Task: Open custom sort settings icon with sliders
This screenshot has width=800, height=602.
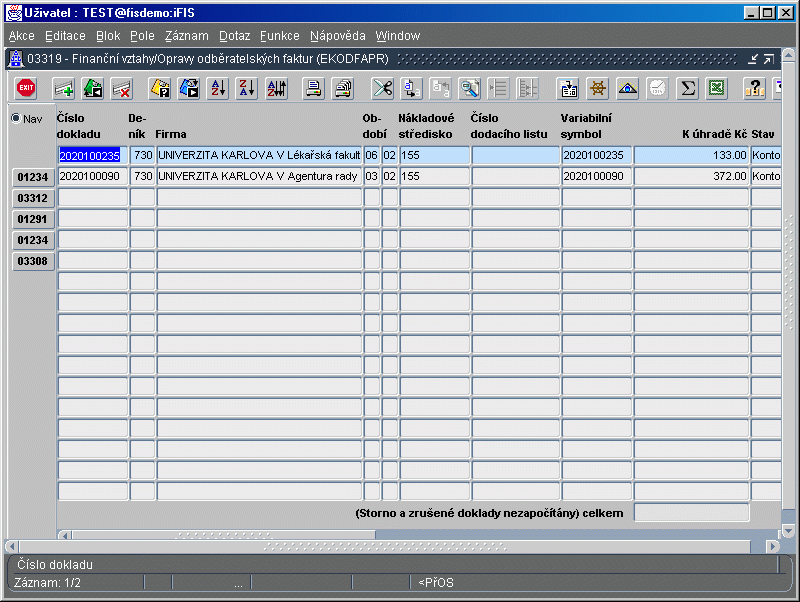Action: [x=277, y=88]
